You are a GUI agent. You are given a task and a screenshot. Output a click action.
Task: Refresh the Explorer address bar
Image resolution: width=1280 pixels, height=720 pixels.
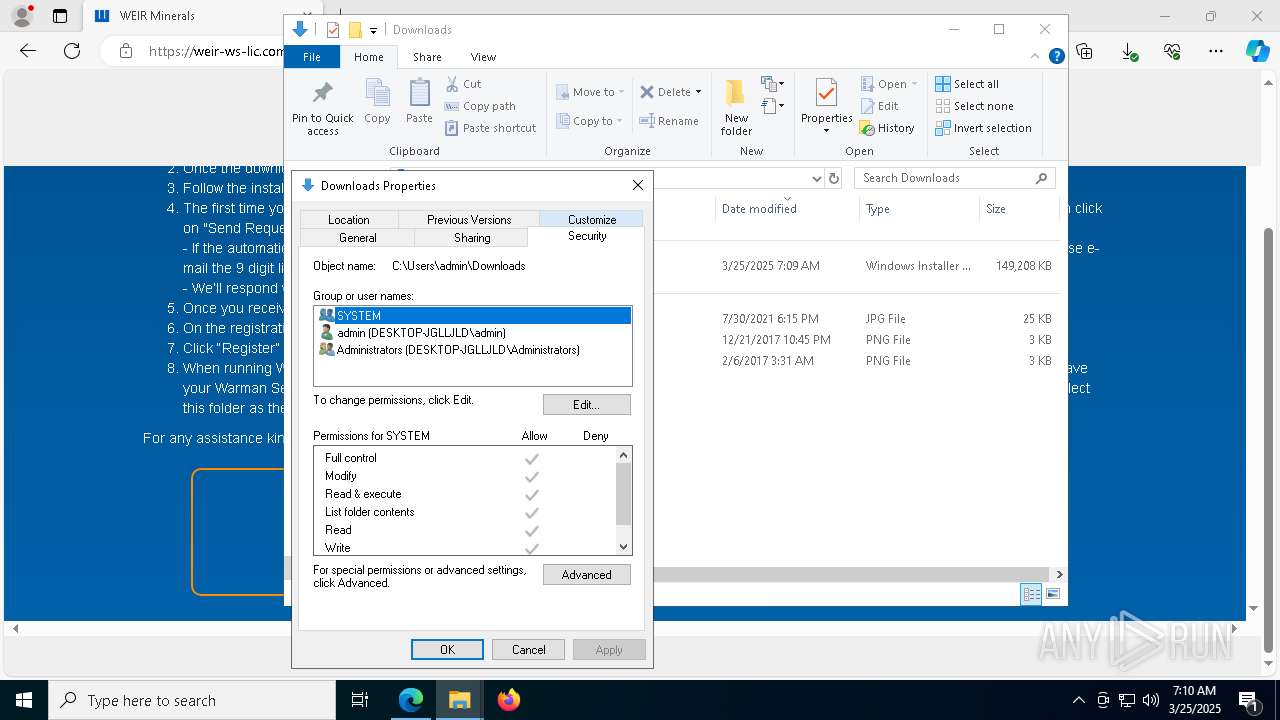pyautogui.click(x=834, y=178)
